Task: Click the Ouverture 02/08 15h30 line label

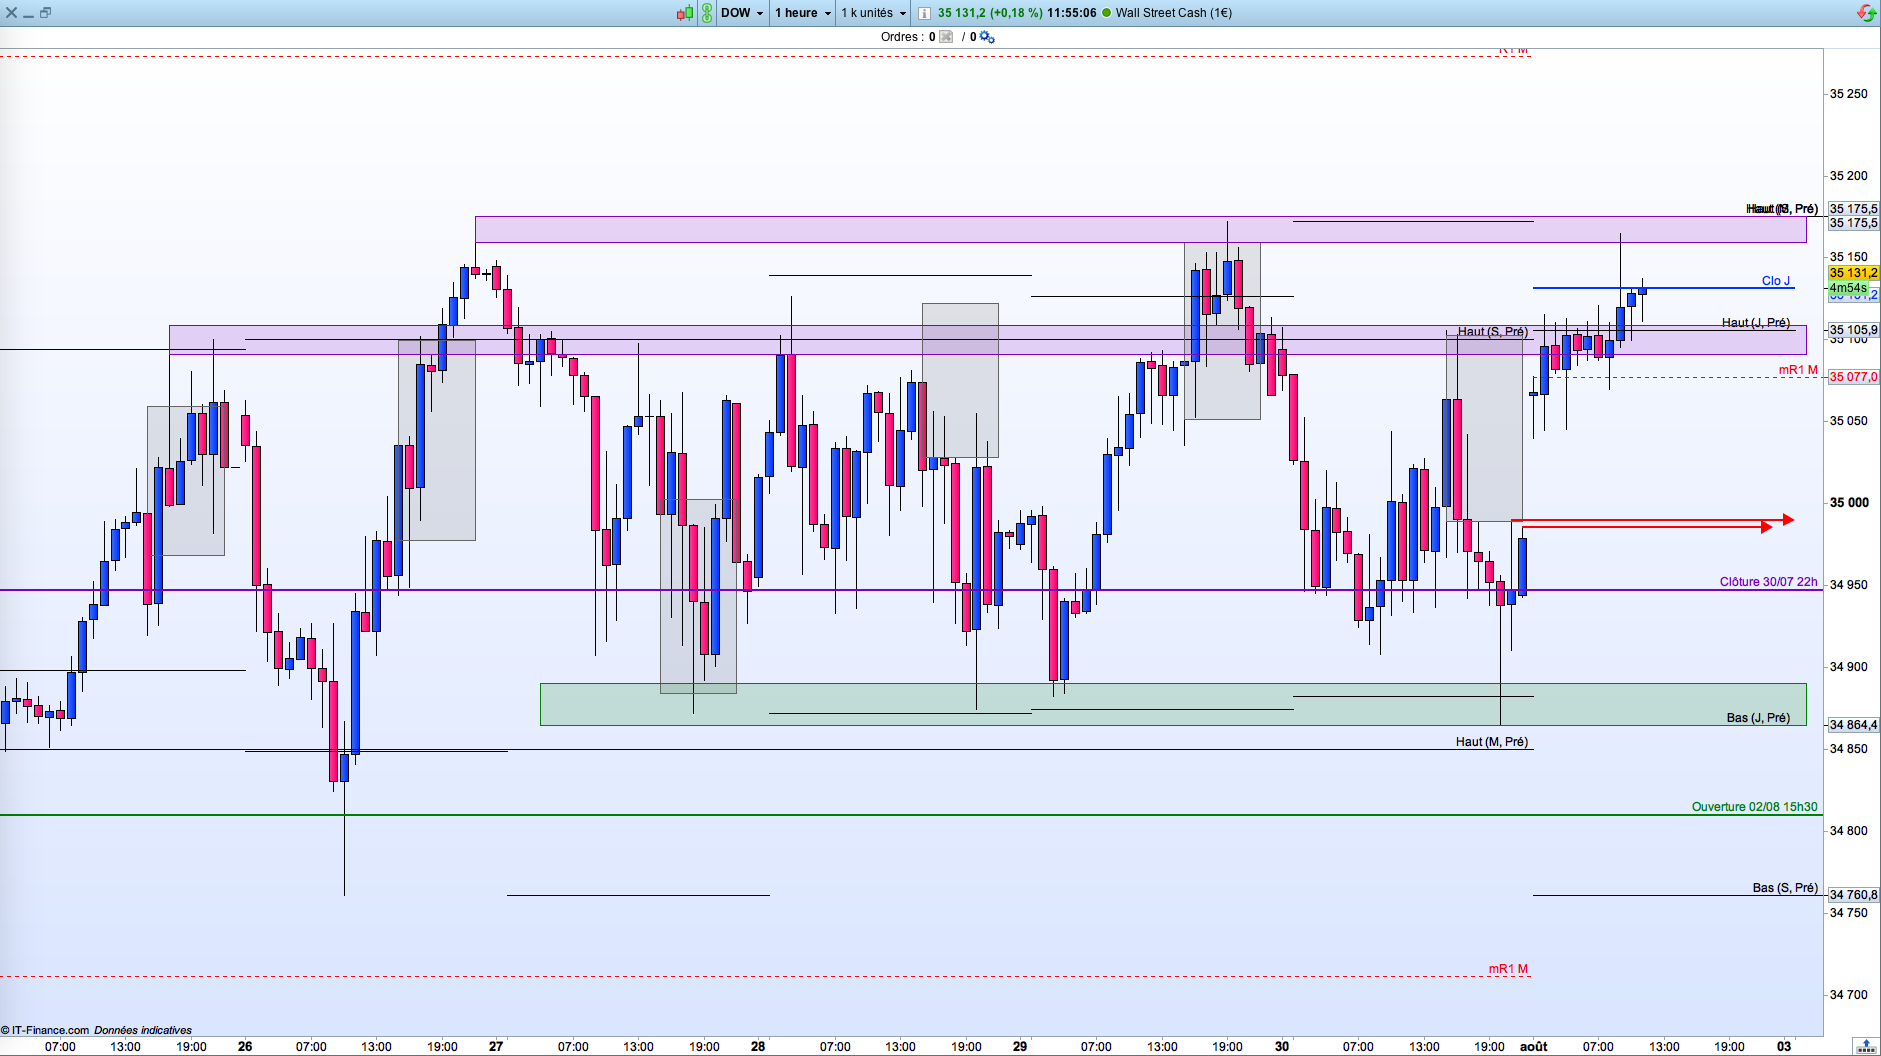Action: 1754,806
